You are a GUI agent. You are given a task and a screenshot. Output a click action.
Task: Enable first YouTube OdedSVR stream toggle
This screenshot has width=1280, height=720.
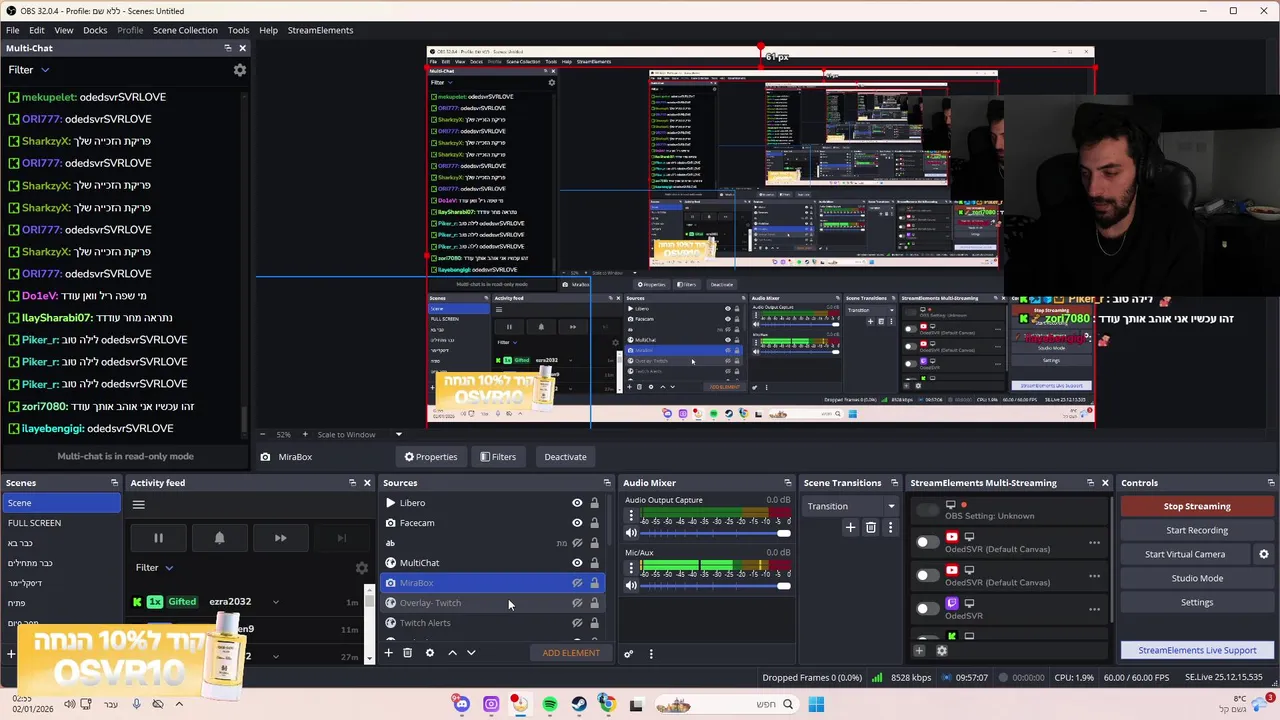(x=927, y=543)
